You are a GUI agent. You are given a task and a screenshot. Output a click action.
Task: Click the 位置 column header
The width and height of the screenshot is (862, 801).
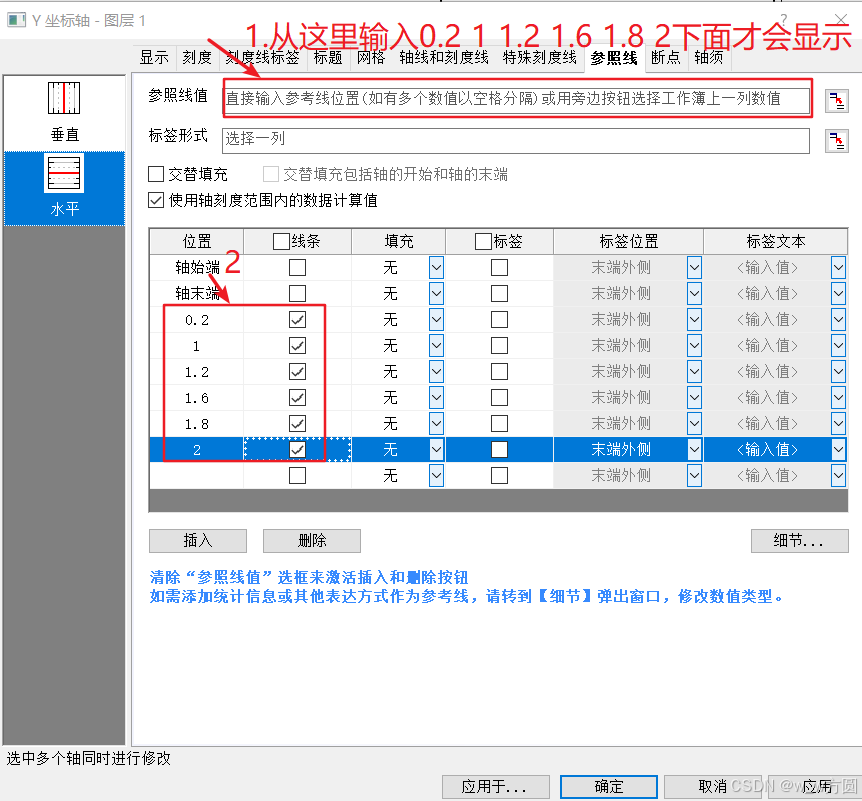tap(196, 241)
